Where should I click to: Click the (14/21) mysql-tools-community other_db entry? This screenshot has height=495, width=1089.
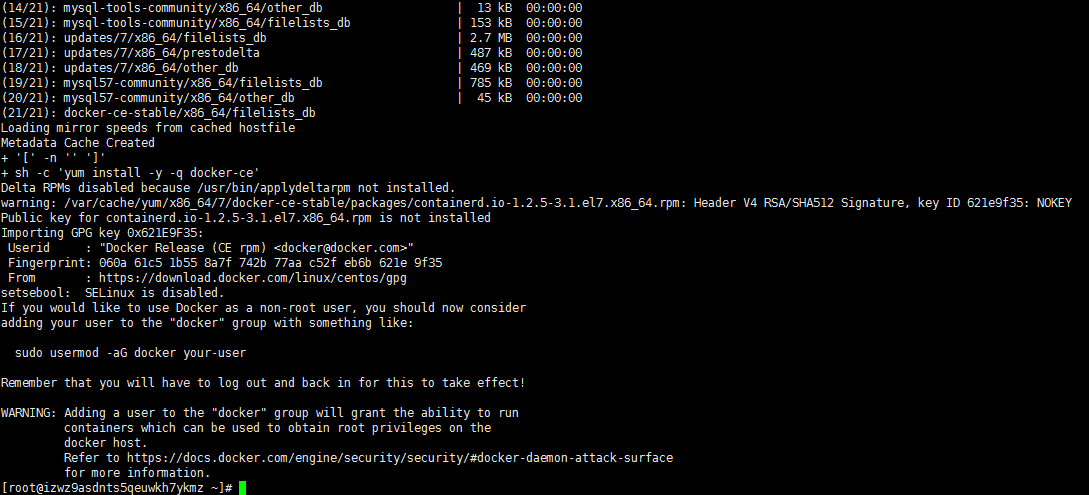click(x=162, y=8)
